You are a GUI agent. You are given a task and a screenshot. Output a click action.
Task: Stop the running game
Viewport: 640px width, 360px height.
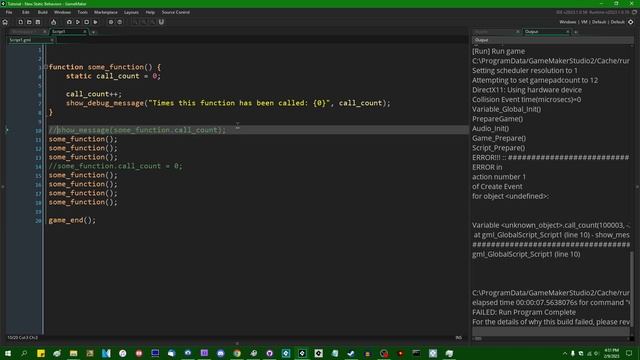pos(87,22)
